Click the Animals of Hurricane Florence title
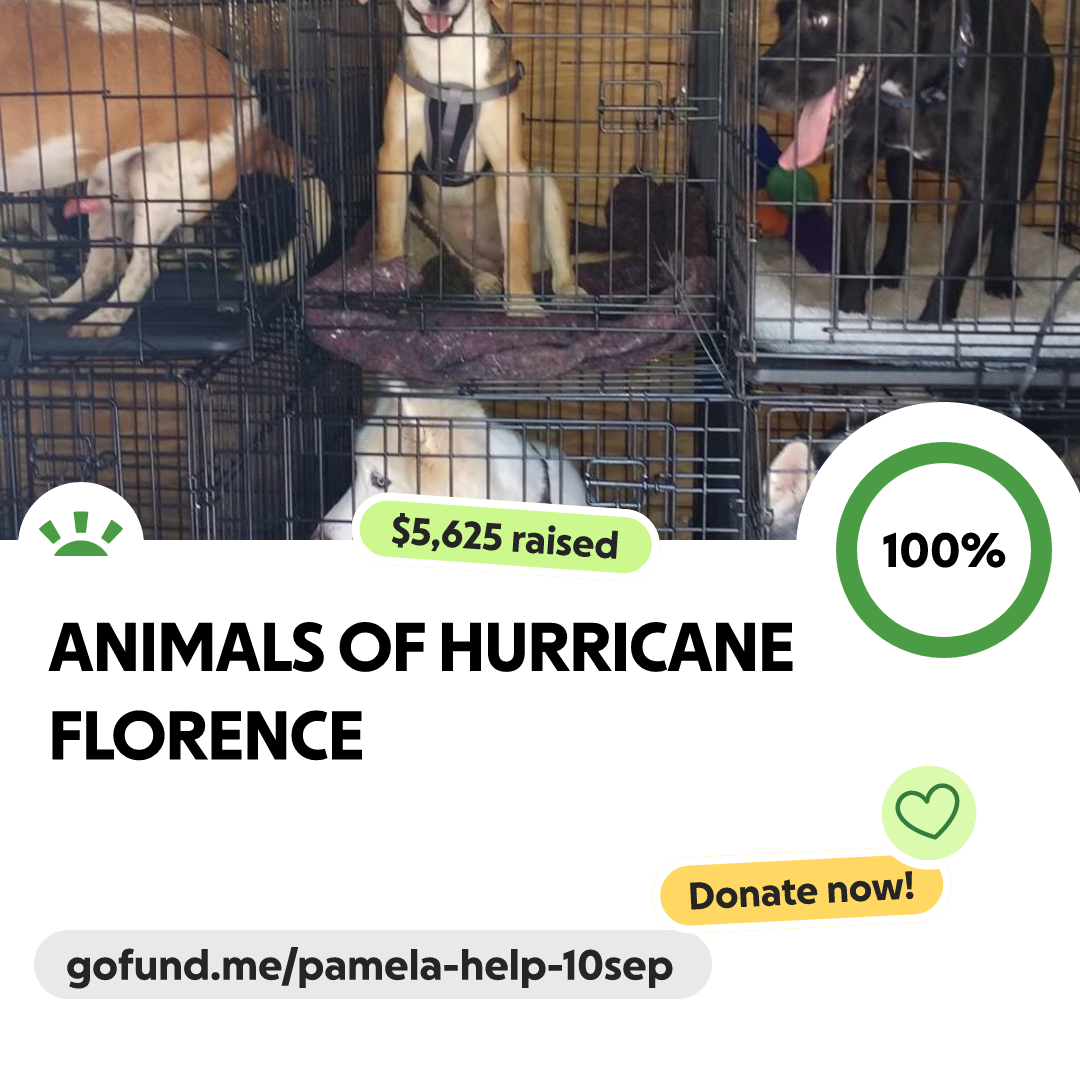 click(x=422, y=691)
